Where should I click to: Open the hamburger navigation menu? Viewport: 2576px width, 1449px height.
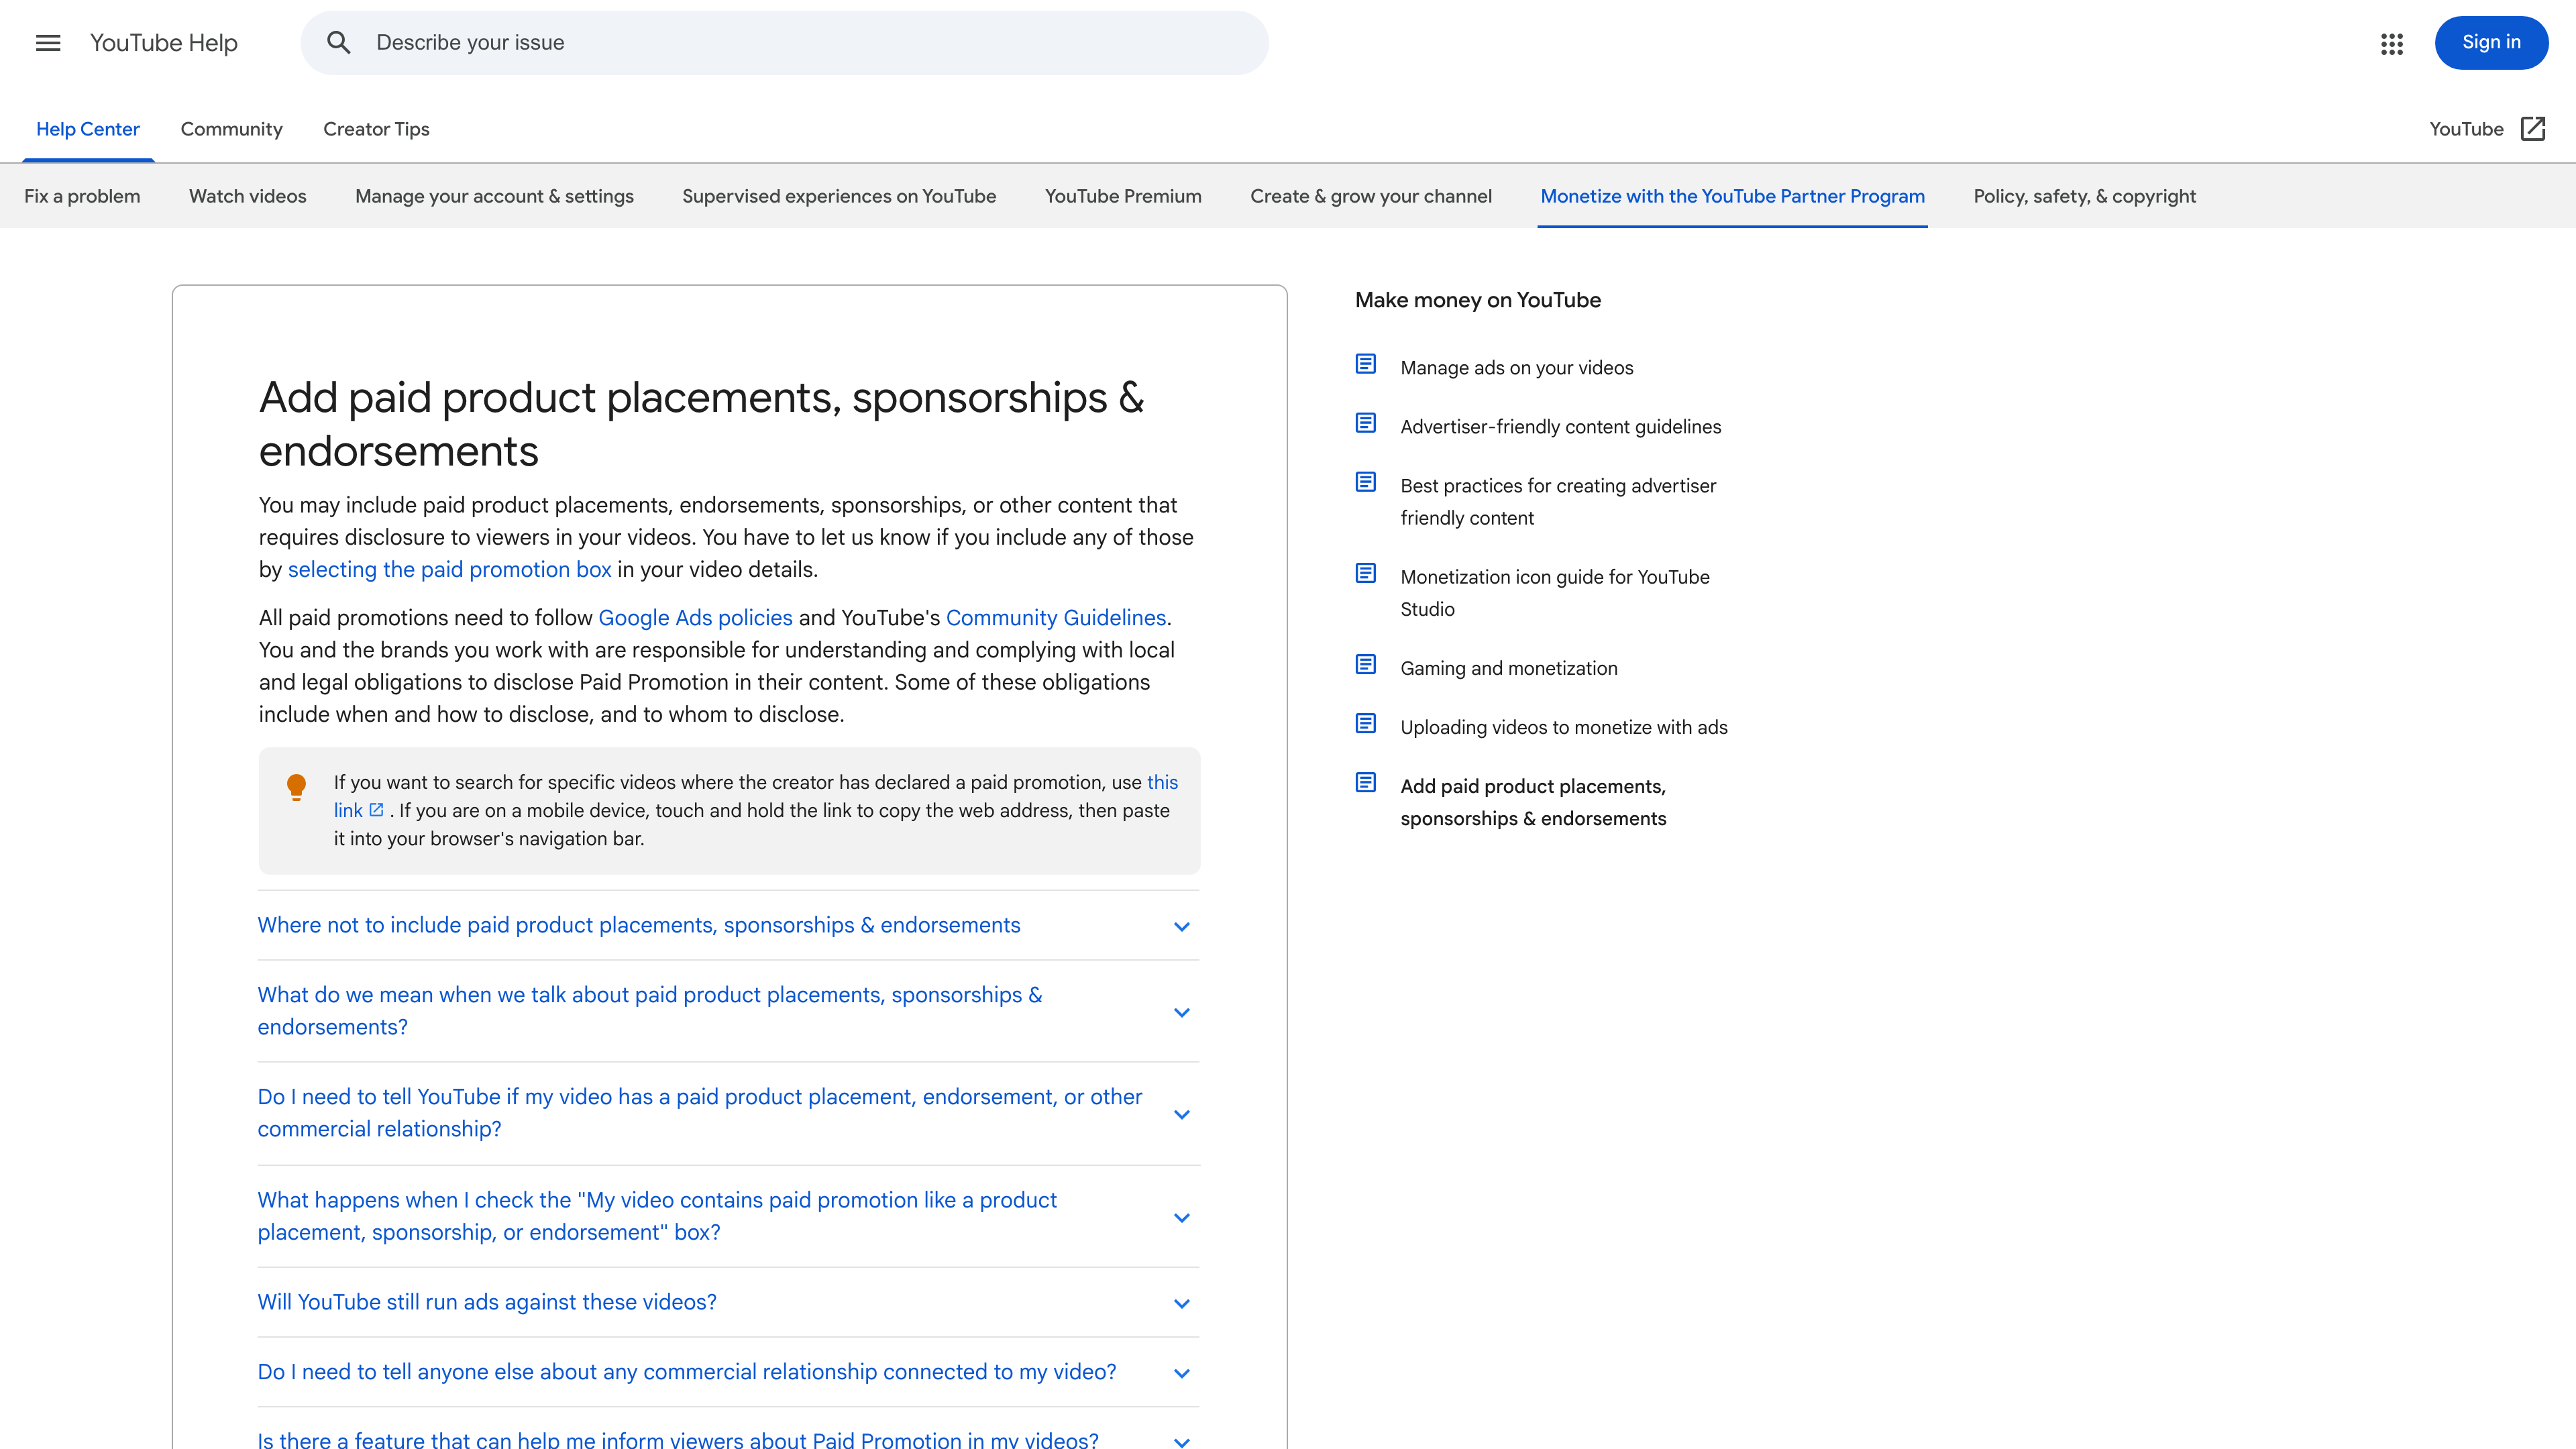click(x=47, y=43)
